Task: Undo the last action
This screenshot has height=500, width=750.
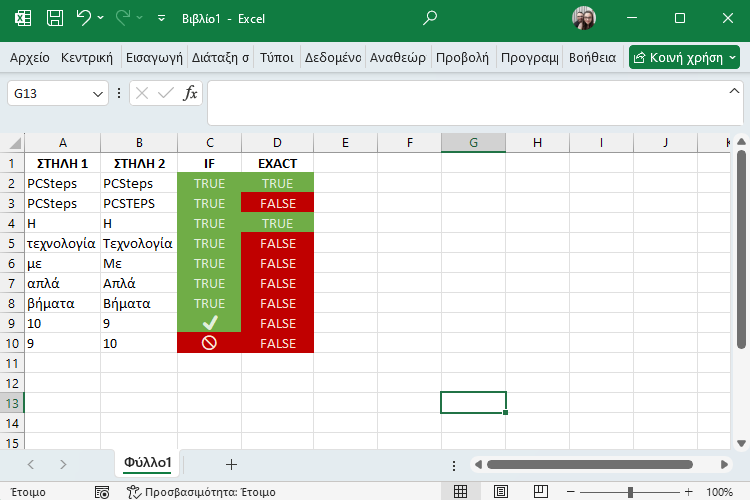Action: click(84, 18)
